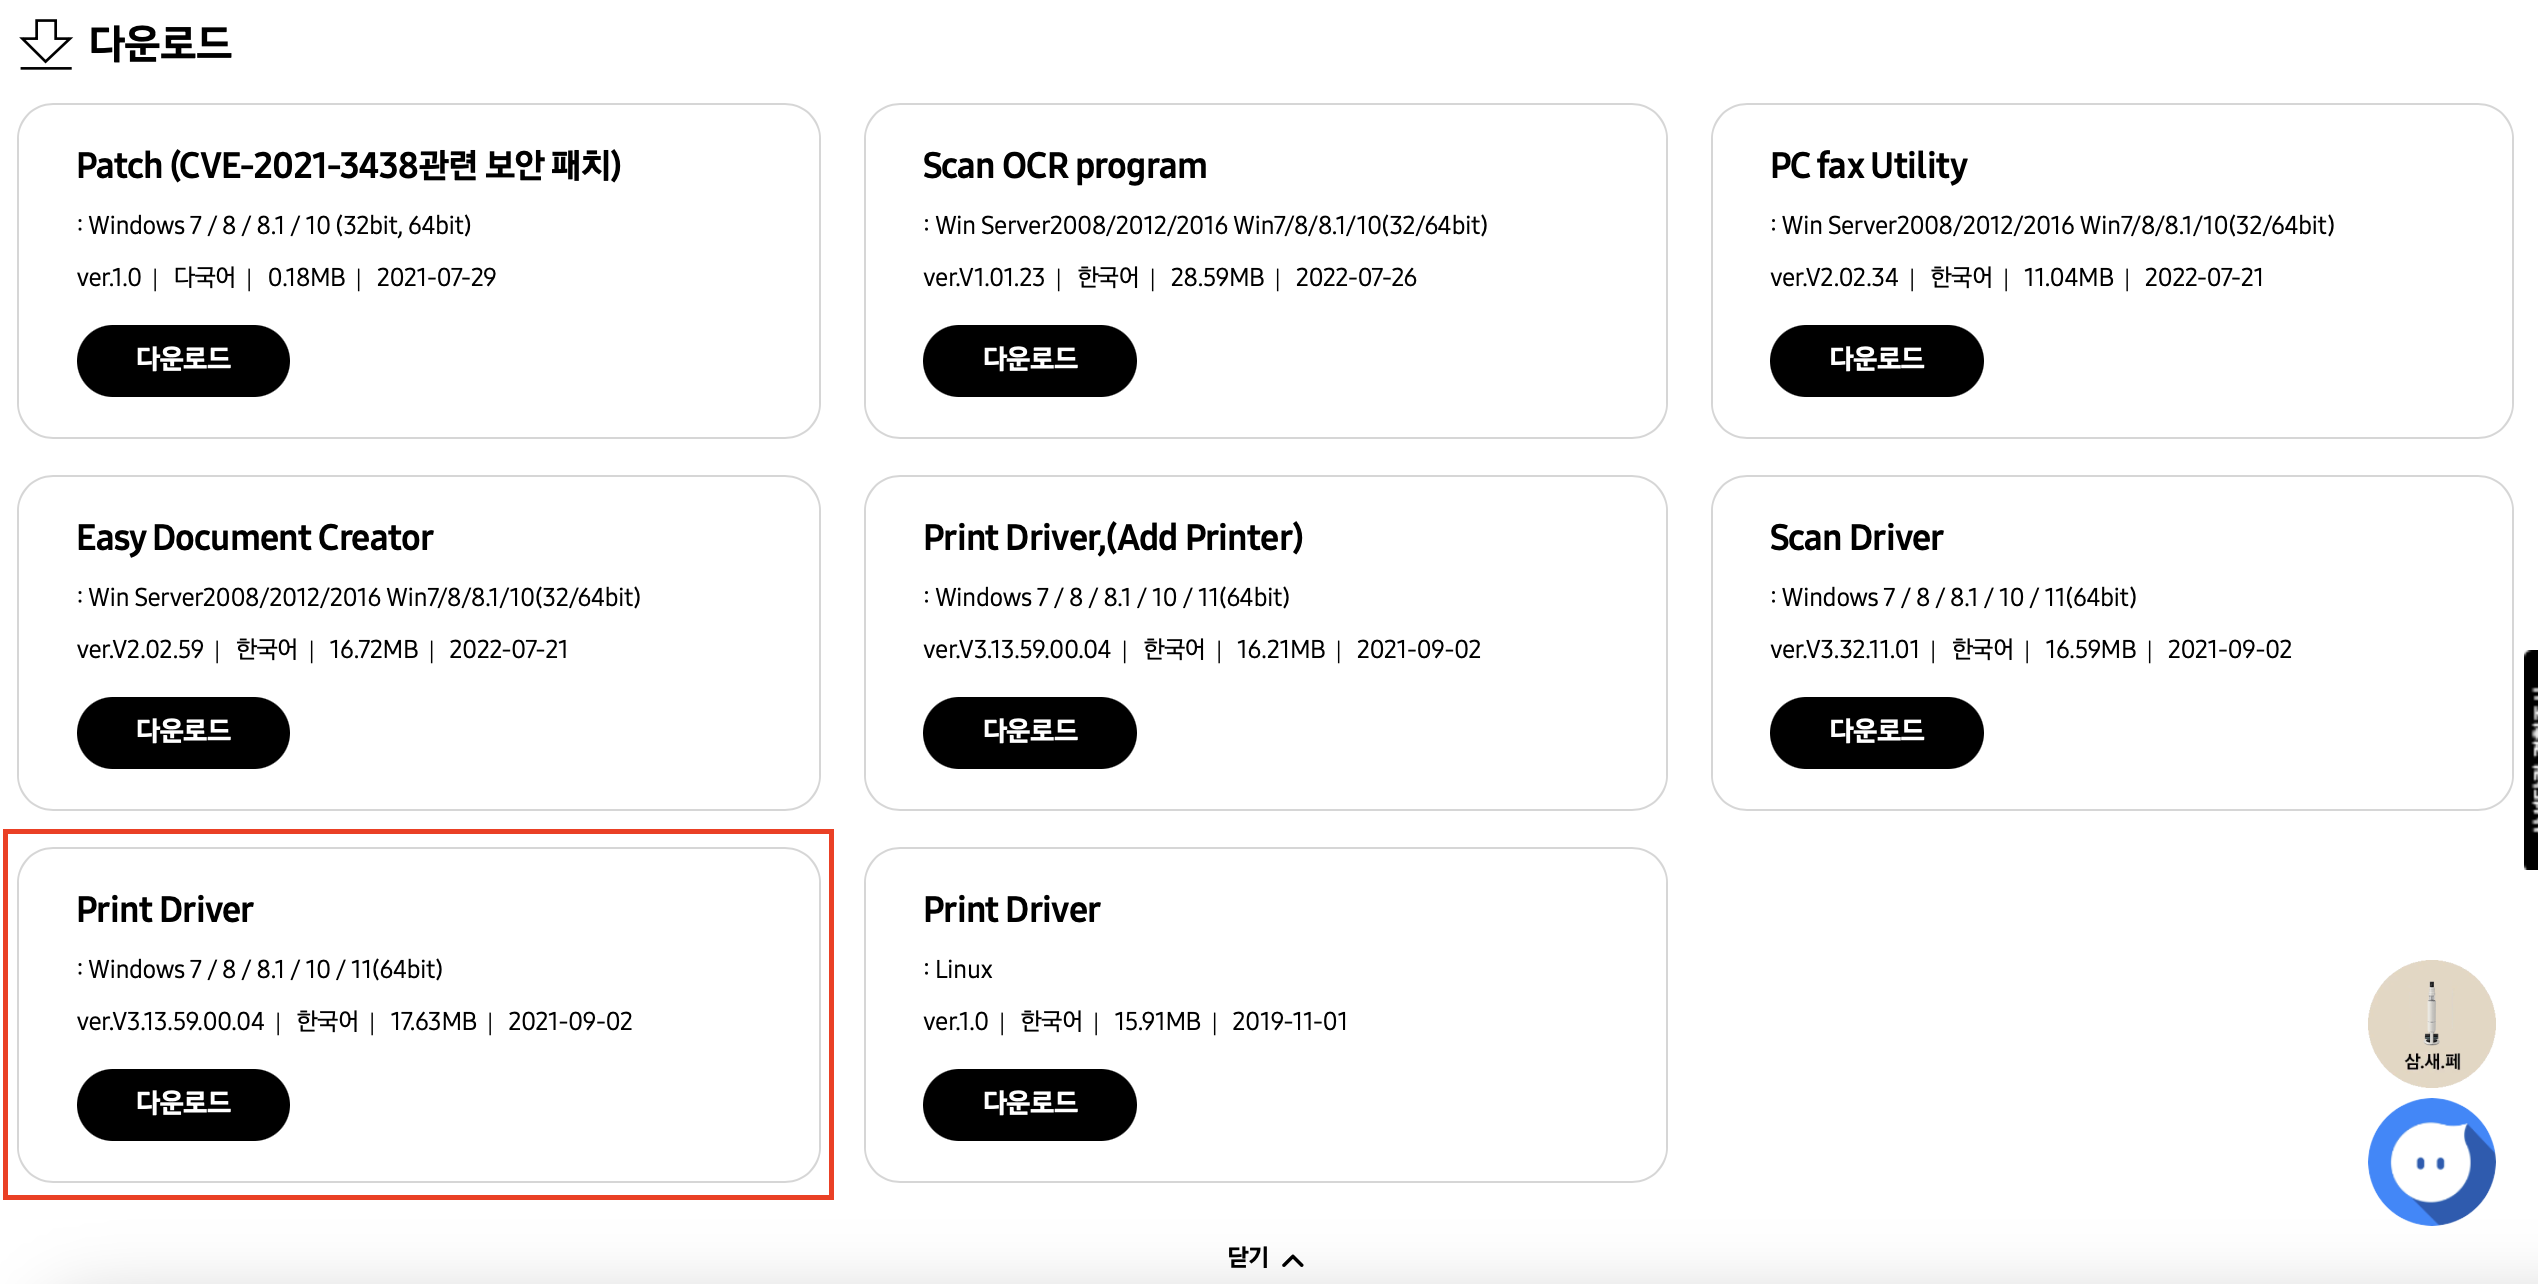Download the Linux Print Driver

click(x=1029, y=1104)
